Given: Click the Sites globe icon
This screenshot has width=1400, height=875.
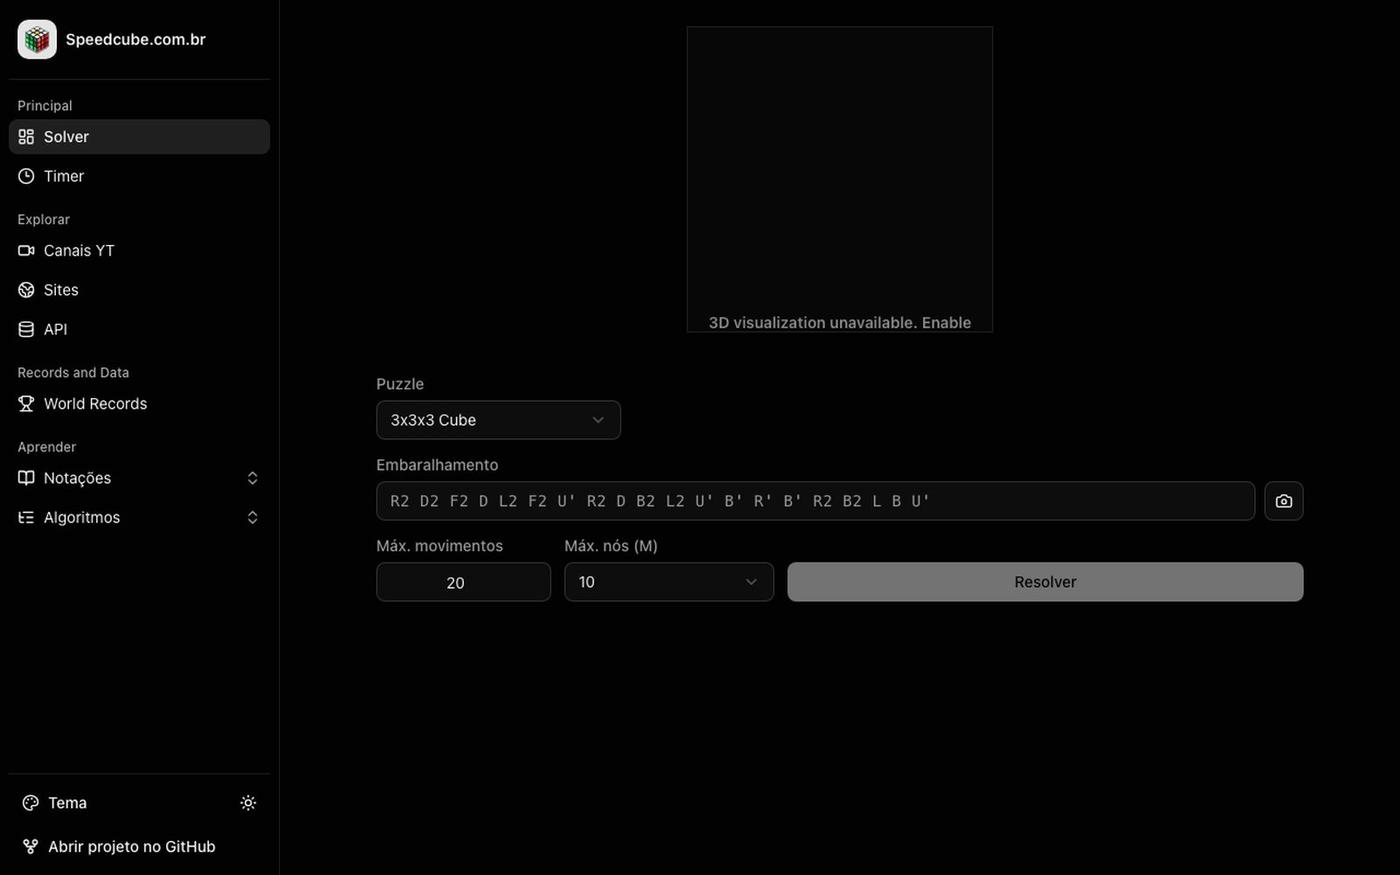Looking at the screenshot, I should (x=26, y=290).
